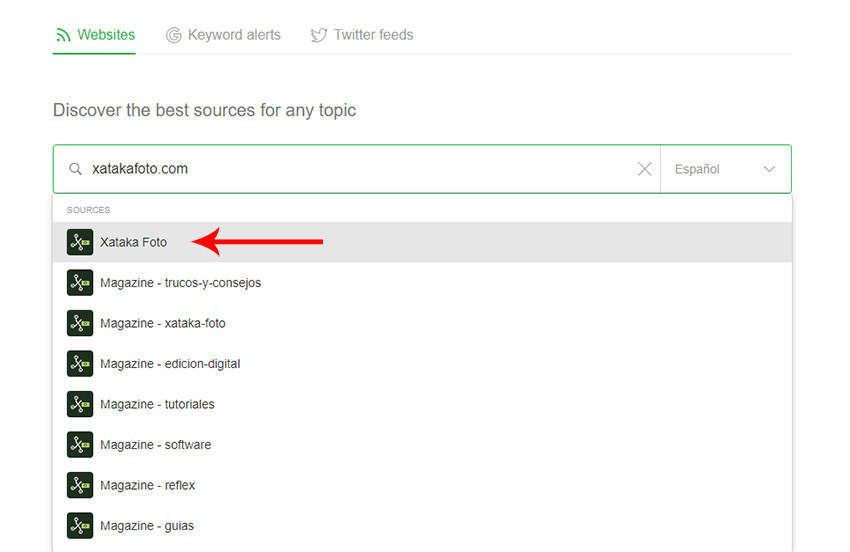
Task: Click into the xatakafoto.com search field
Action: coord(350,169)
